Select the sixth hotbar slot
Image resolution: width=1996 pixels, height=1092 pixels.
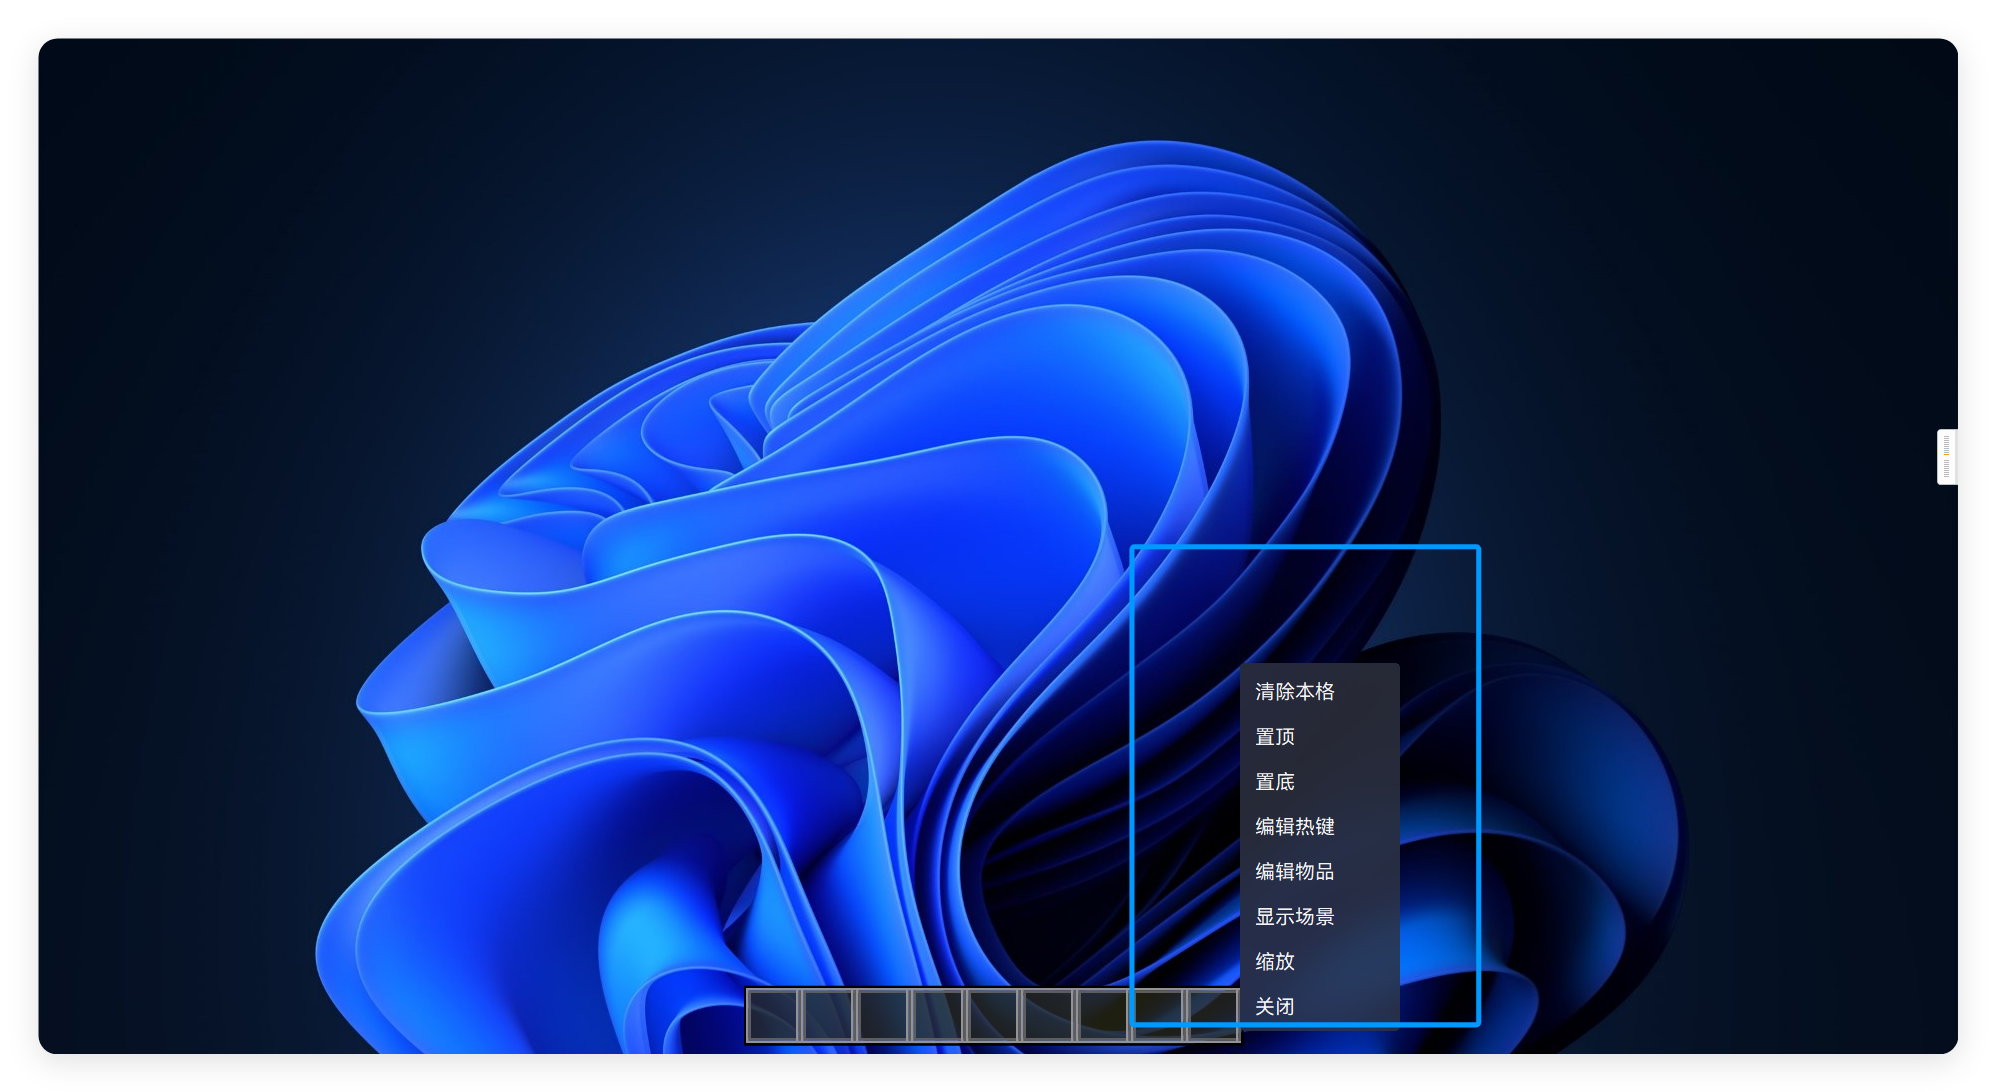[x=1047, y=1015]
